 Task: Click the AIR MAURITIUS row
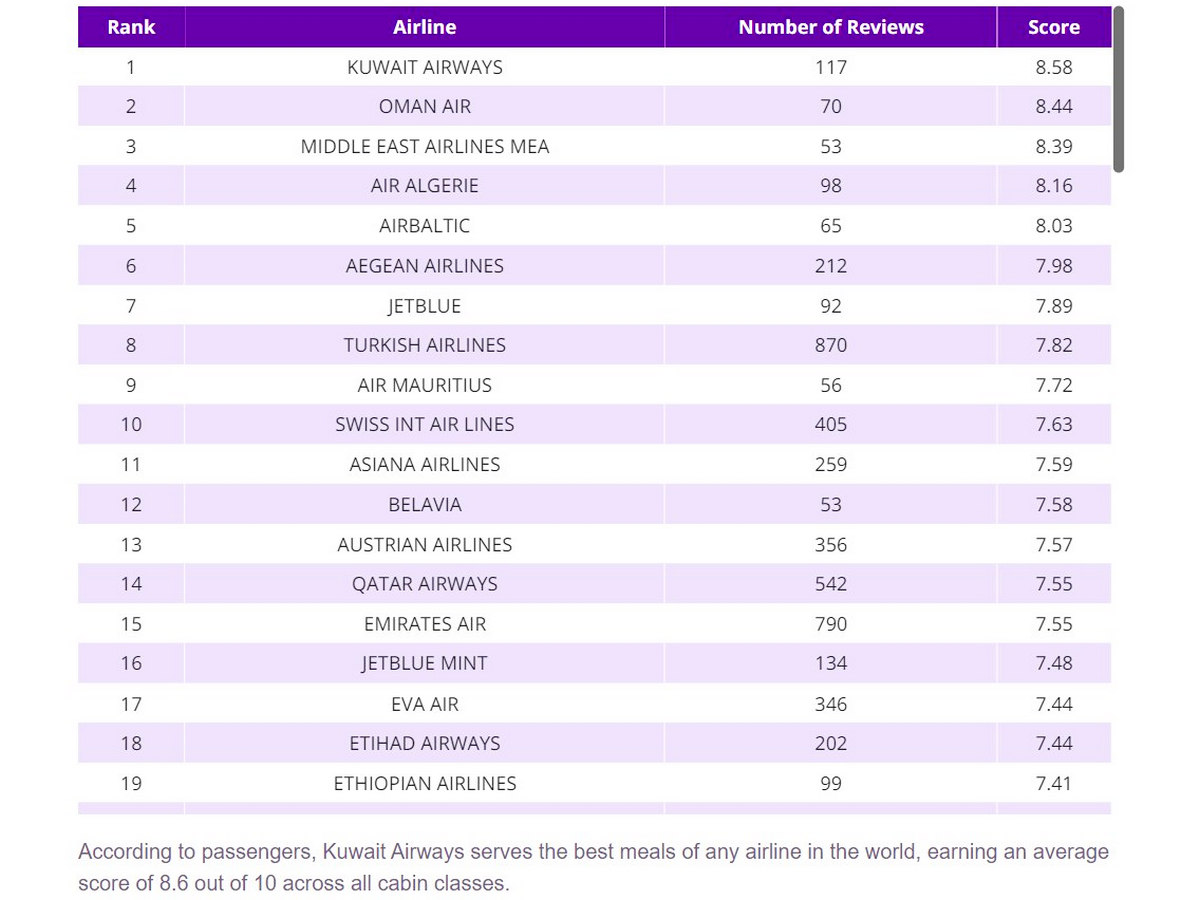pyautogui.click(x=594, y=385)
